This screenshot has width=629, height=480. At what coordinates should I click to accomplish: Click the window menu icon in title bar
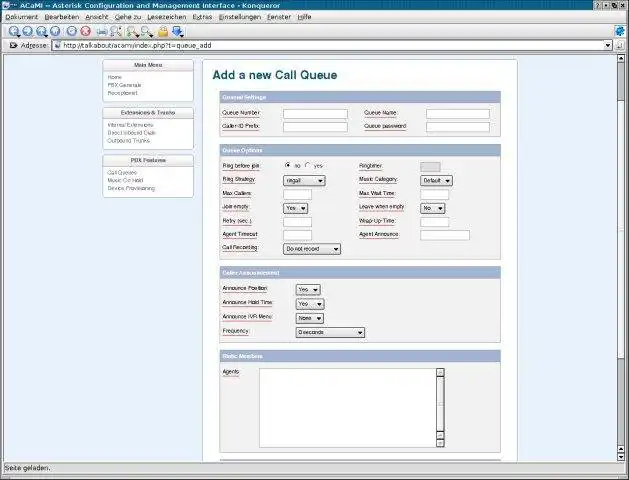6,5
